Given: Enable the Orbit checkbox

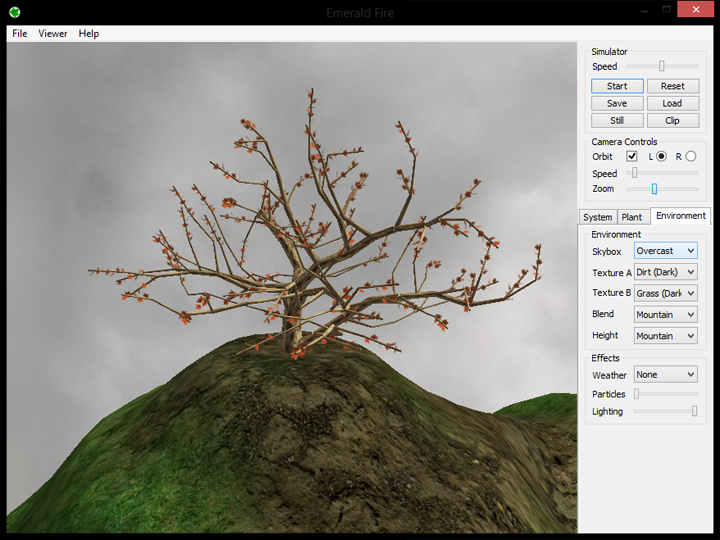Looking at the screenshot, I should 632,156.
